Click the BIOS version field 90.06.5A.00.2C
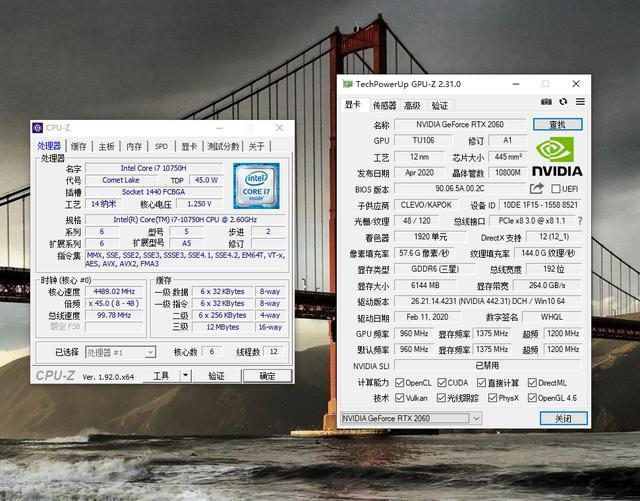640x501 pixels. click(x=460, y=188)
